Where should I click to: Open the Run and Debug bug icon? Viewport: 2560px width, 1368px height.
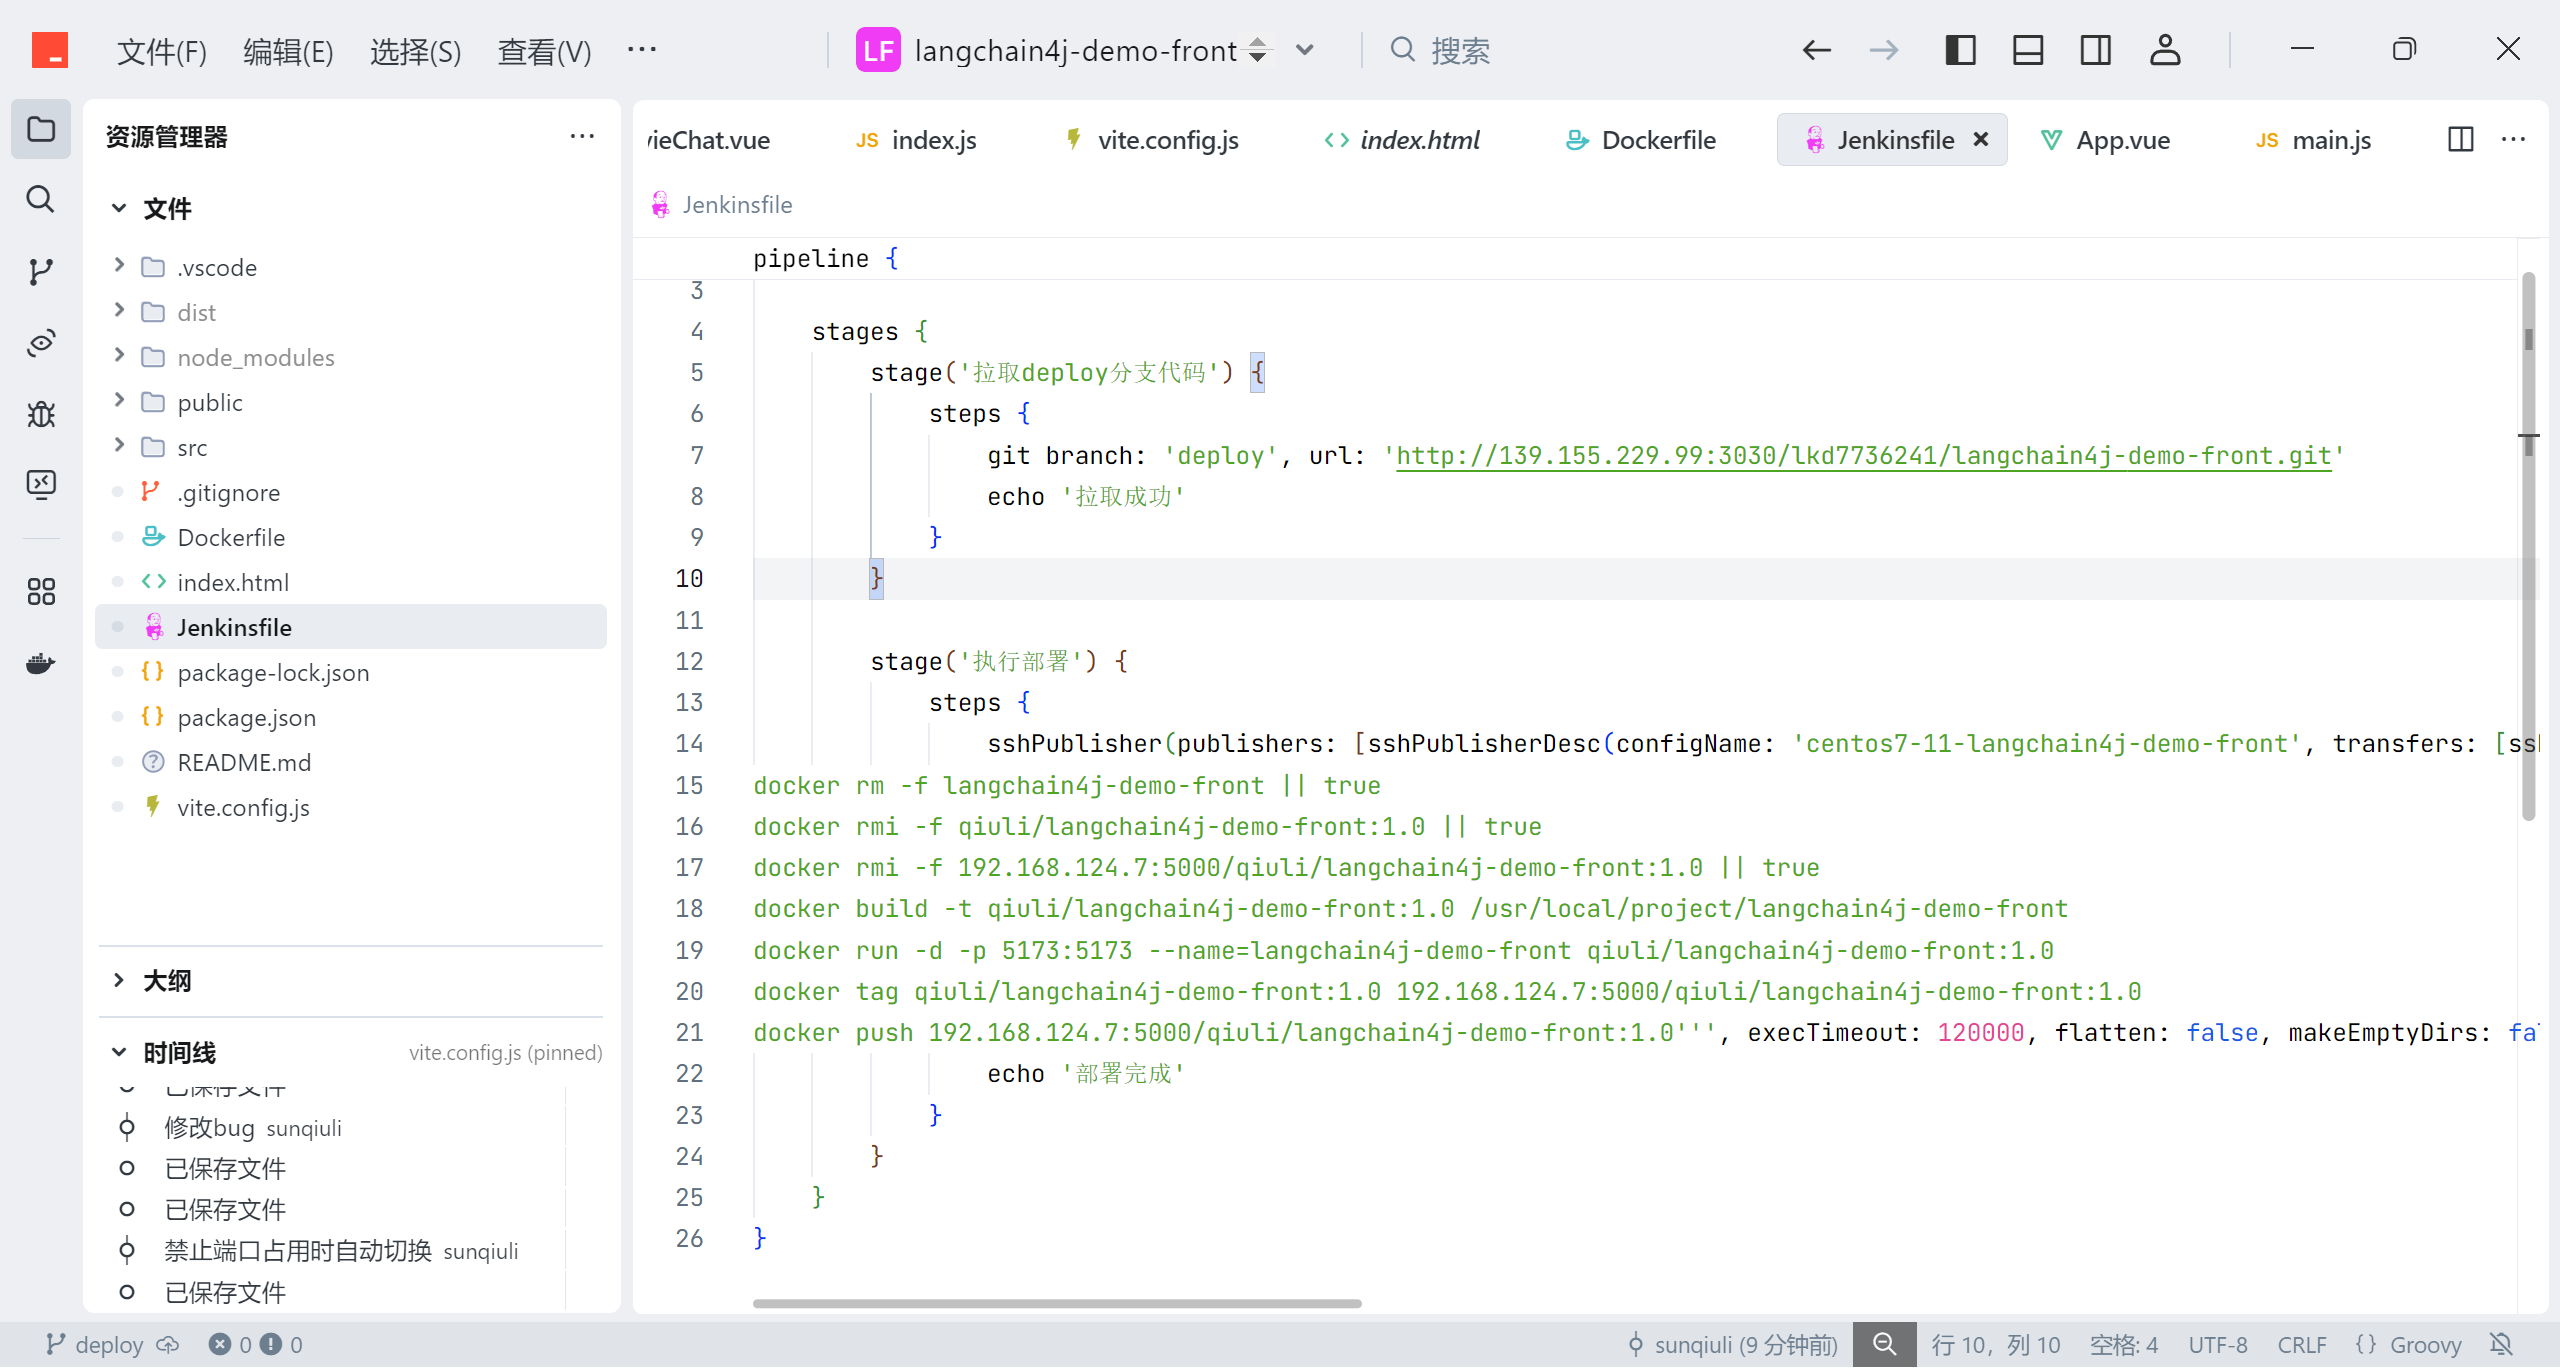[40, 413]
